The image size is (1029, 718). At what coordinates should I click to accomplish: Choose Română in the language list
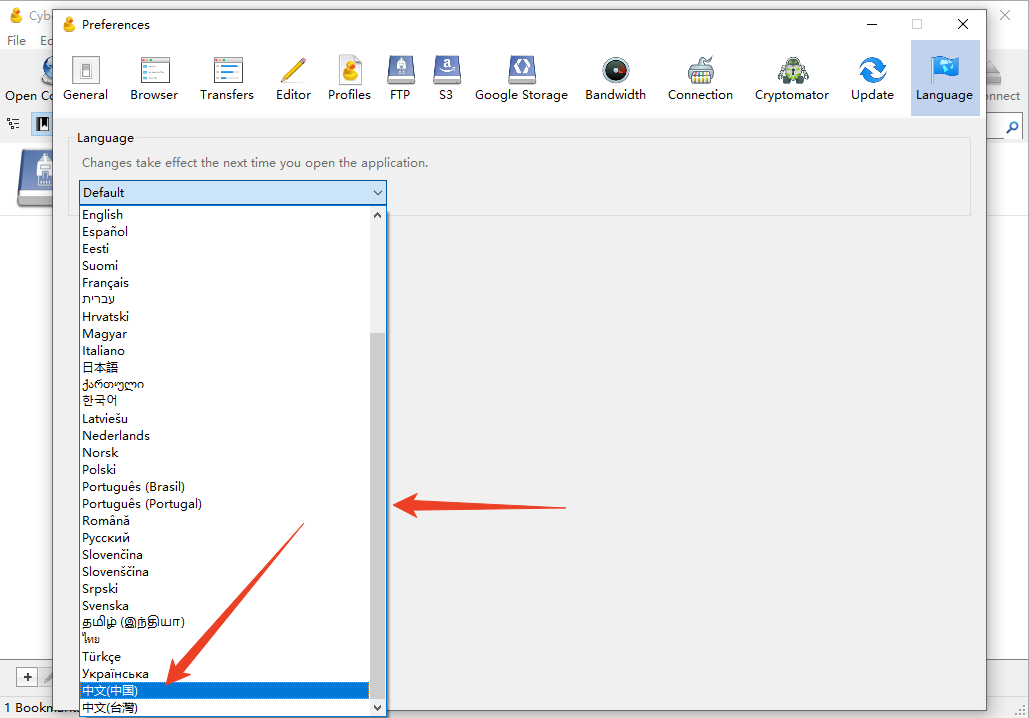tap(224, 520)
